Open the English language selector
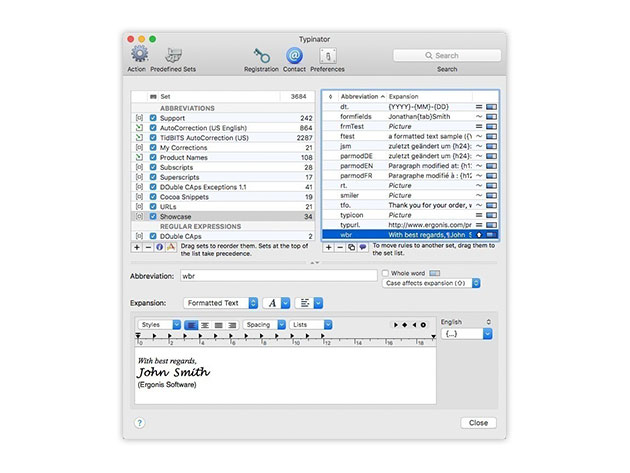Image resolution: width=630 pixels, height=473 pixels. tap(466, 322)
